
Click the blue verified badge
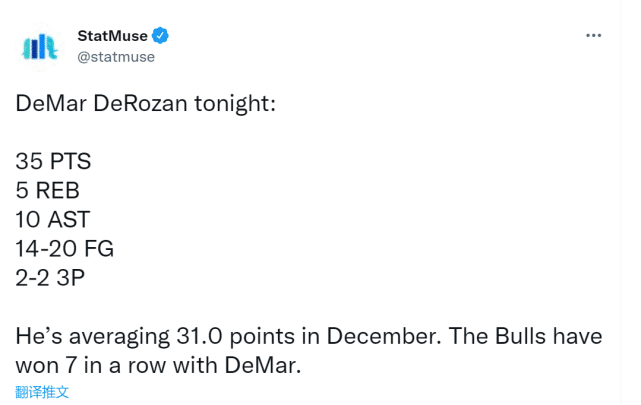pos(161,36)
